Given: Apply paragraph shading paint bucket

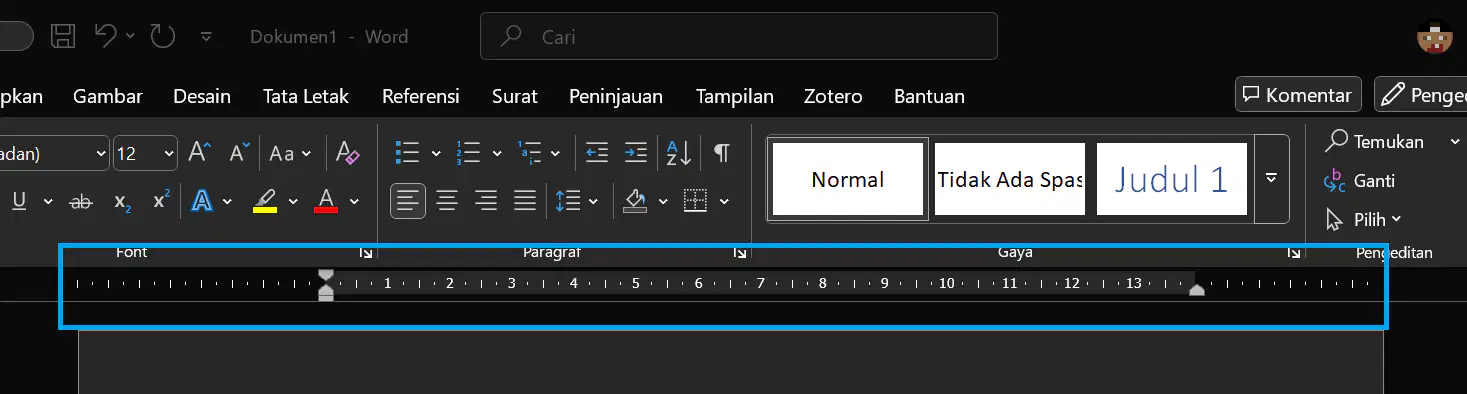Looking at the screenshot, I should [x=635, y=201].
